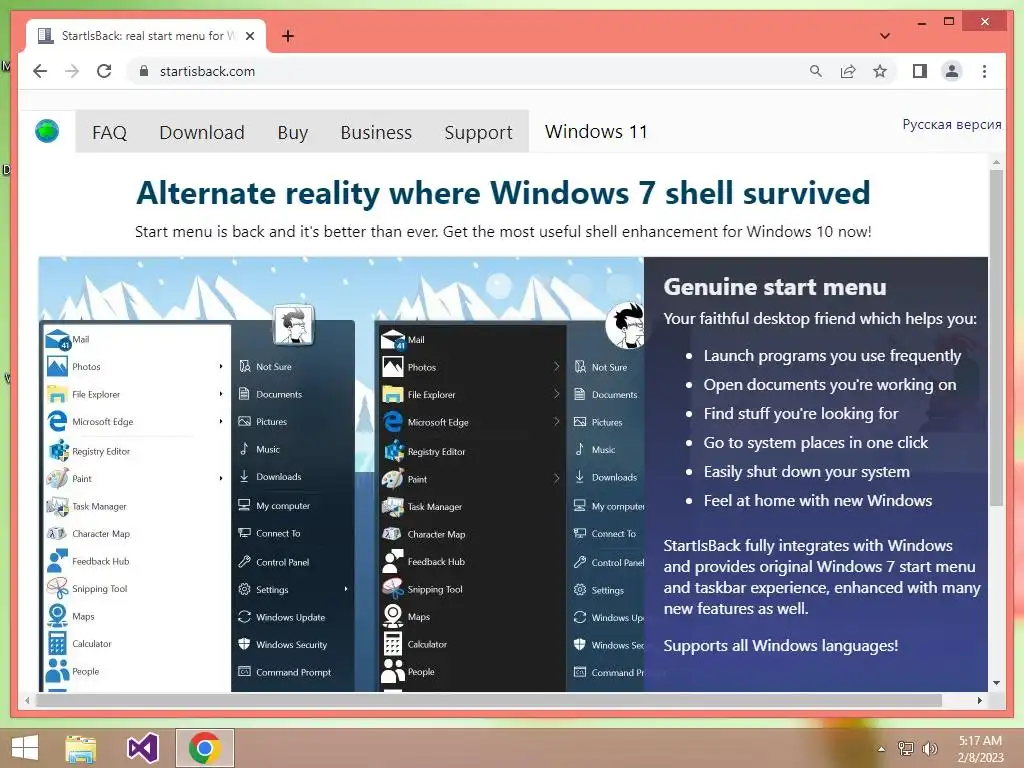Close the StartIsBack tab

click(249, 36)
